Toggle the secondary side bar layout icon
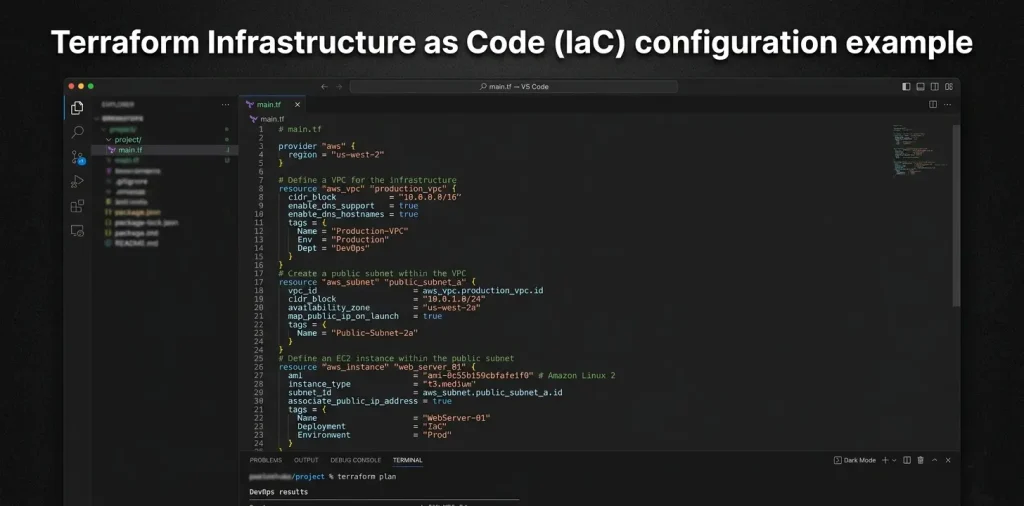This screenshot has height=506, width=1024. click(935, 86)
